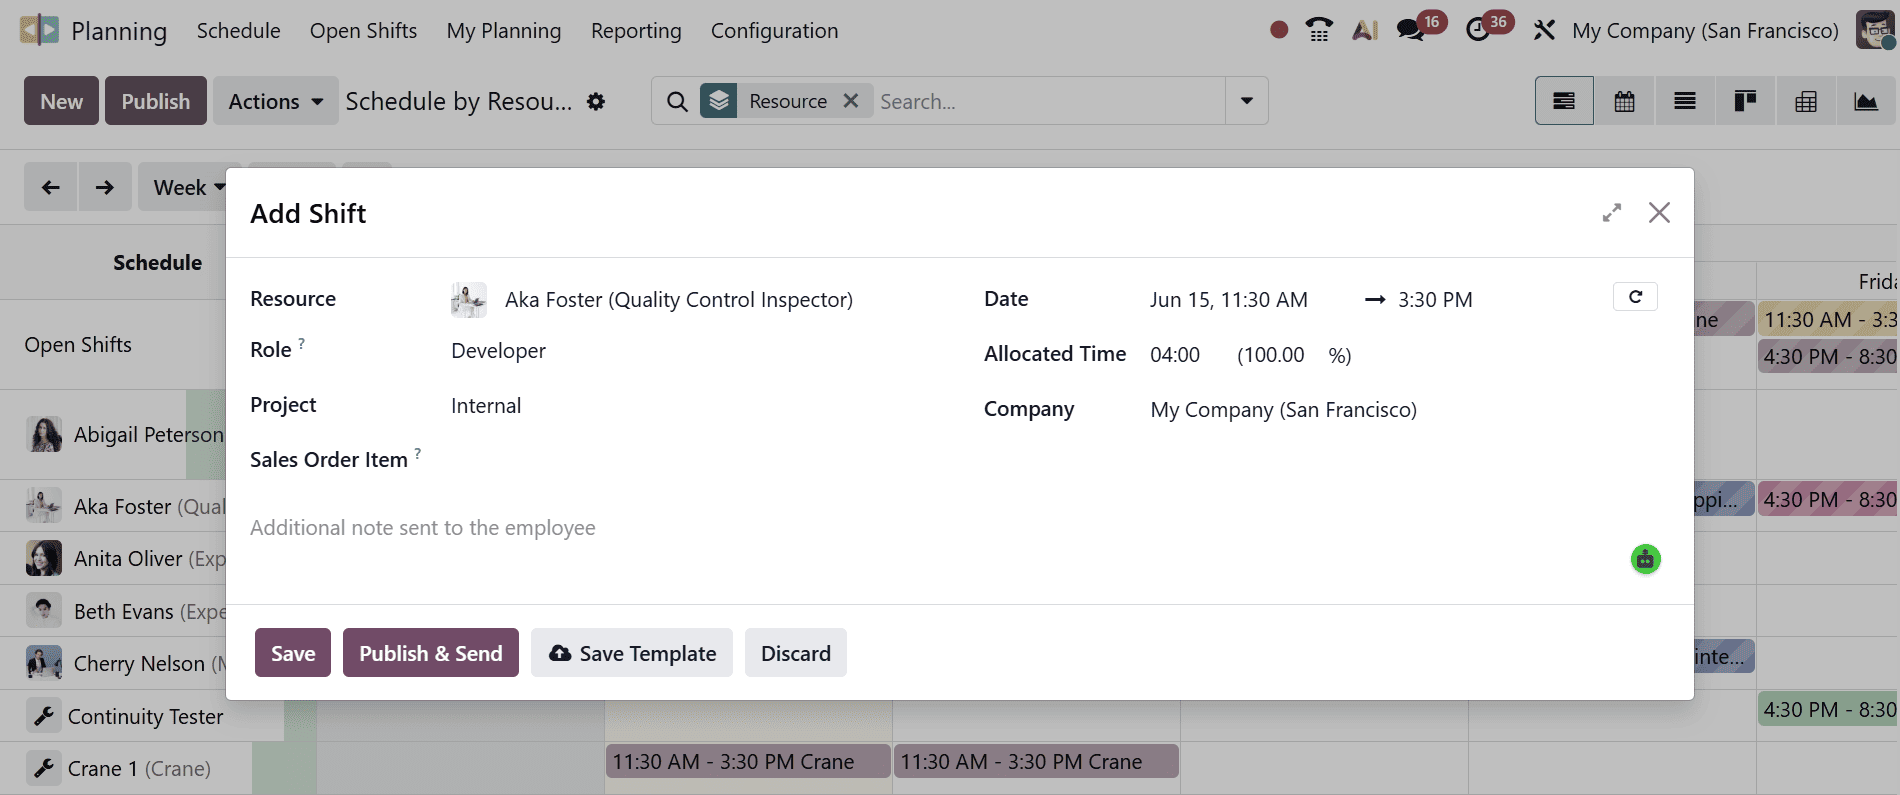Viewport: 1900px width, 795px height.
Task: Save the shift
Action: coord(293,653)
